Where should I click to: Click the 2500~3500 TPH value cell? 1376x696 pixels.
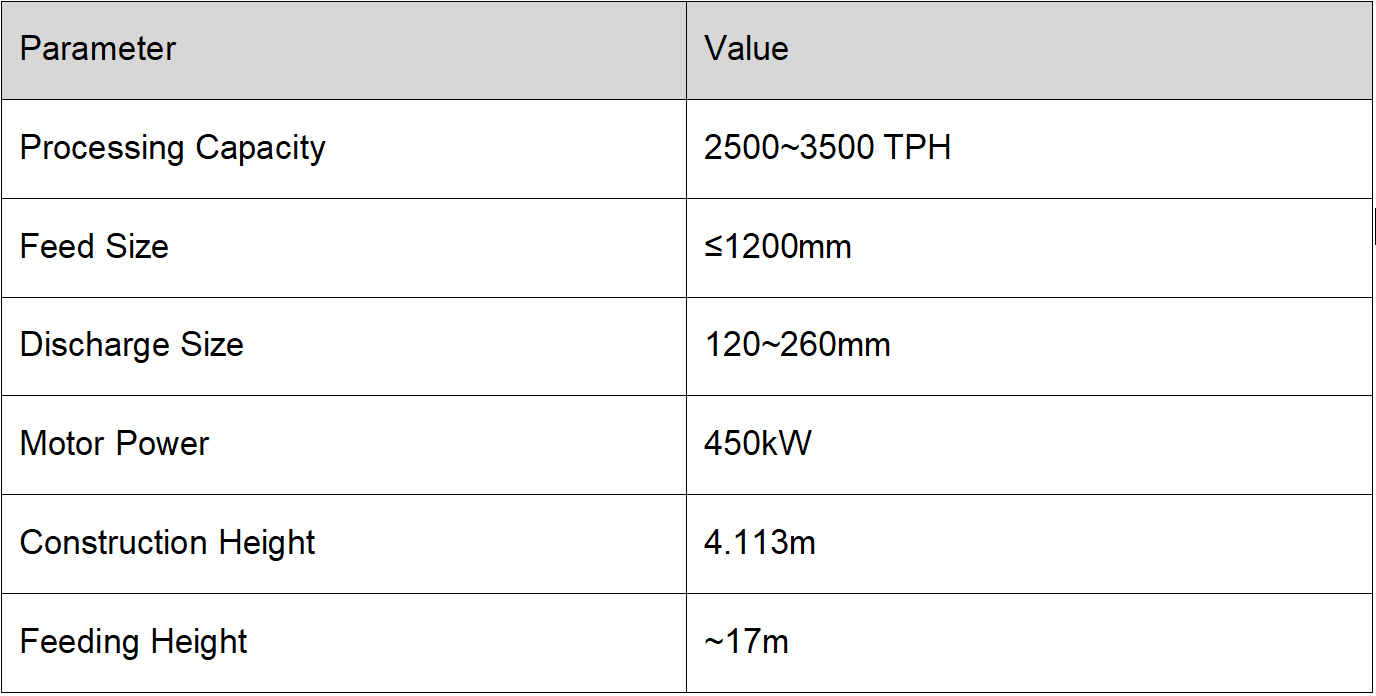(x=1029, y=149)
